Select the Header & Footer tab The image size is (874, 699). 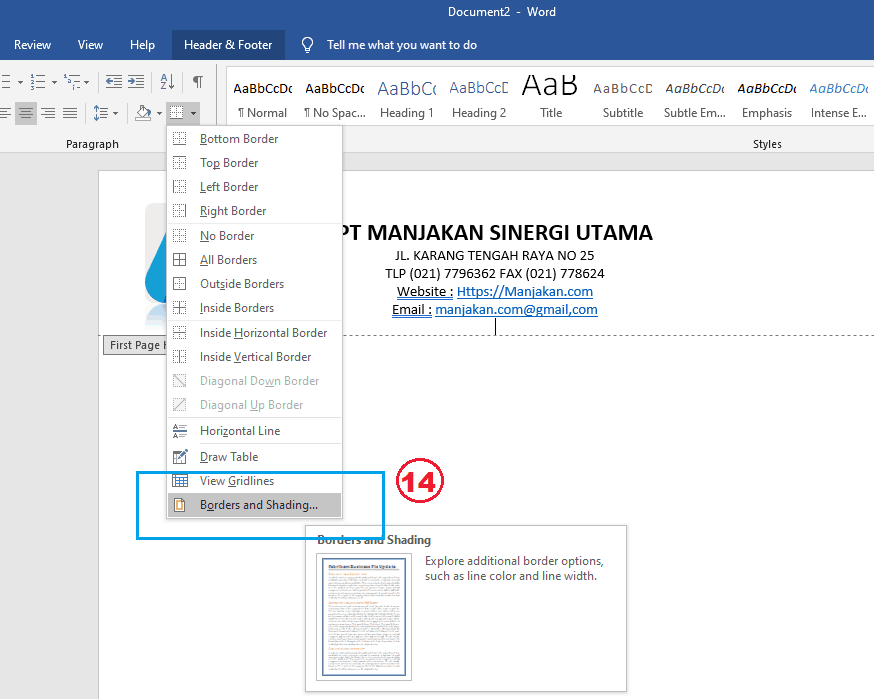[228, 45]
